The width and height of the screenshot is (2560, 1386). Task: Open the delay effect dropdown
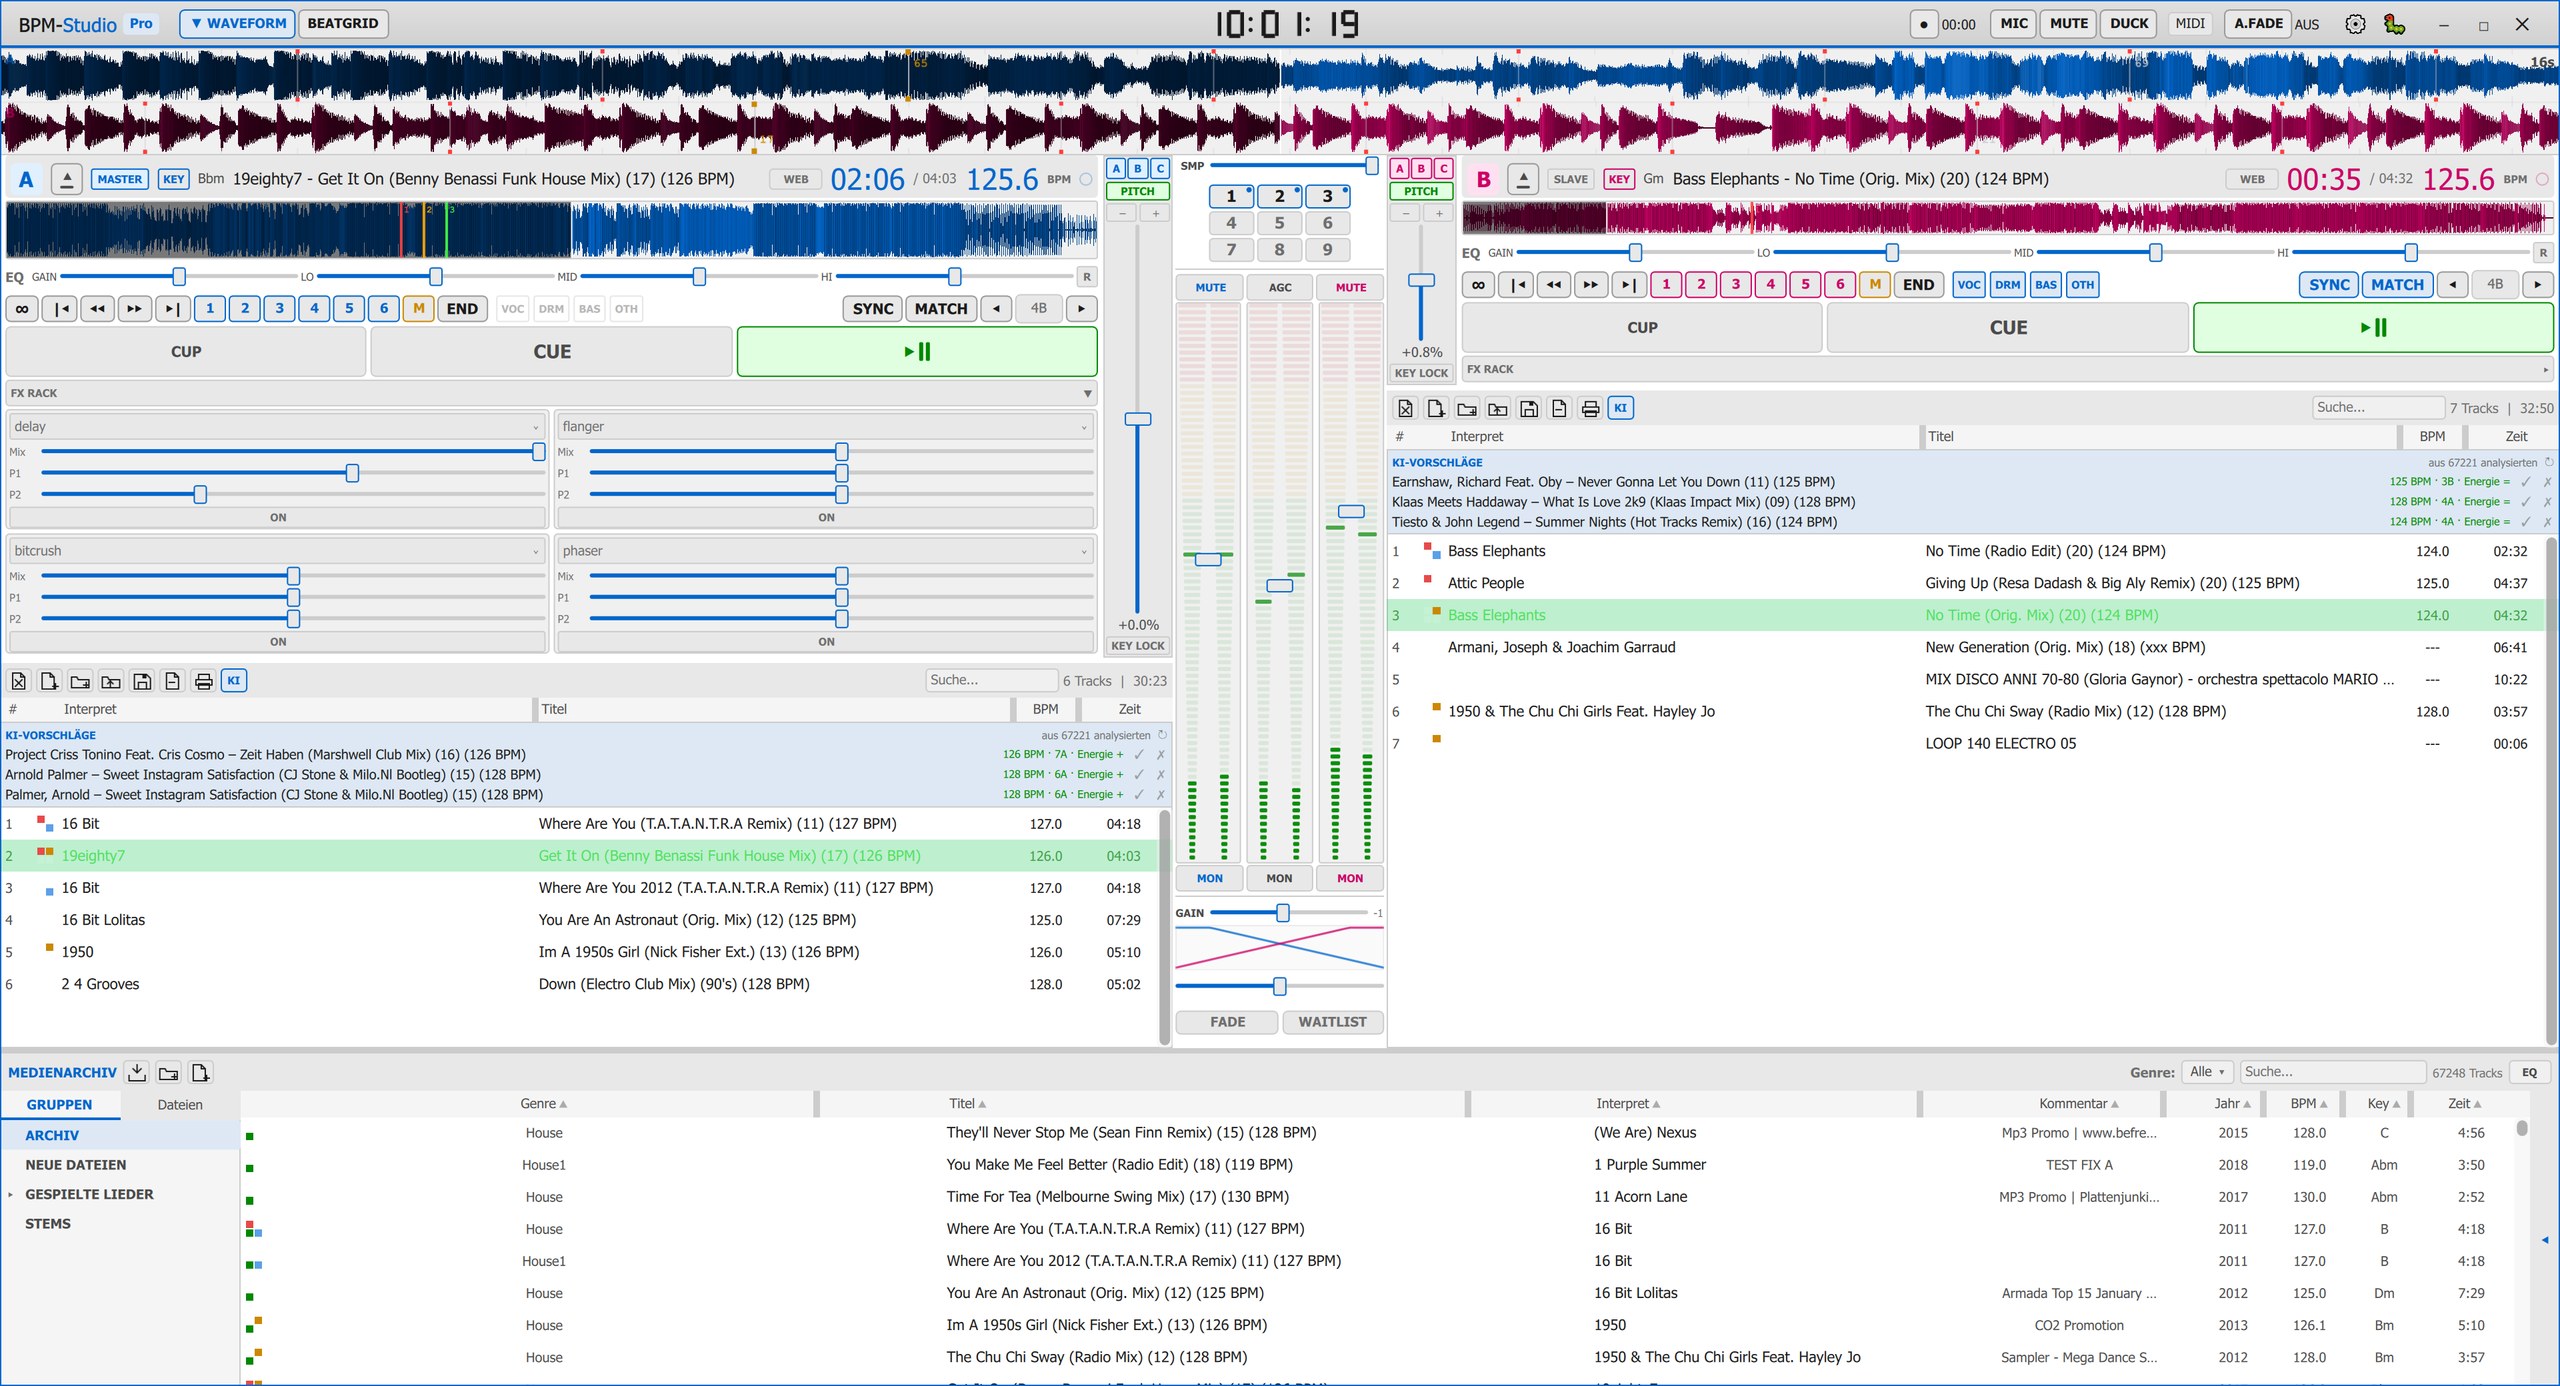click(x=278, y=426)
